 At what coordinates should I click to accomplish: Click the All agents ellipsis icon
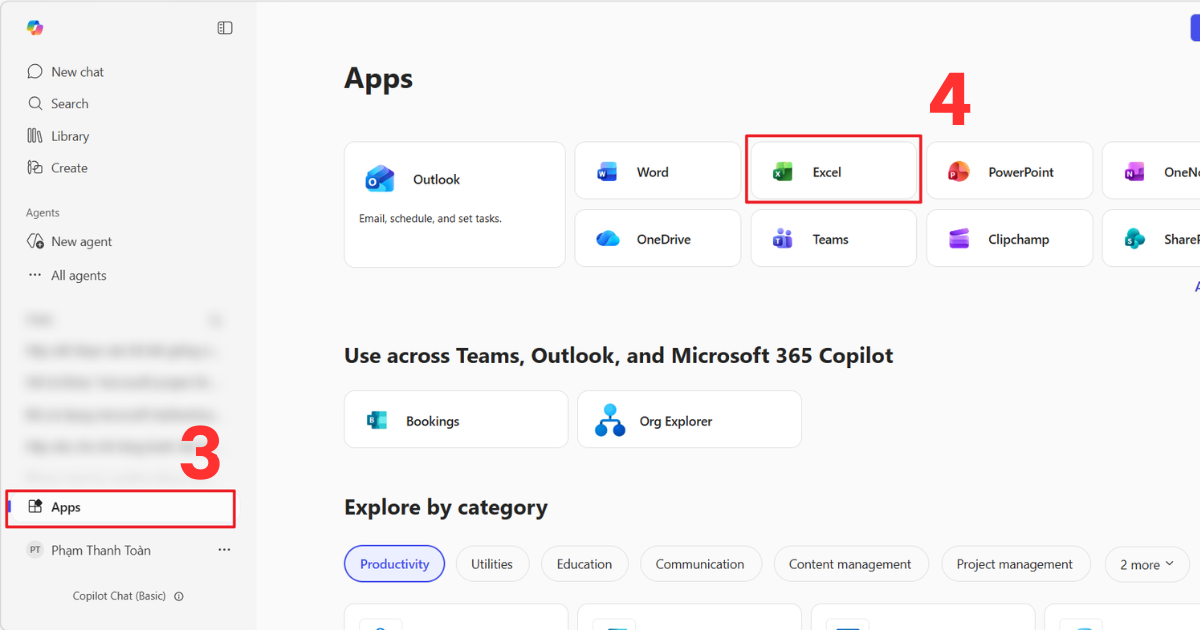coord(35,275)
